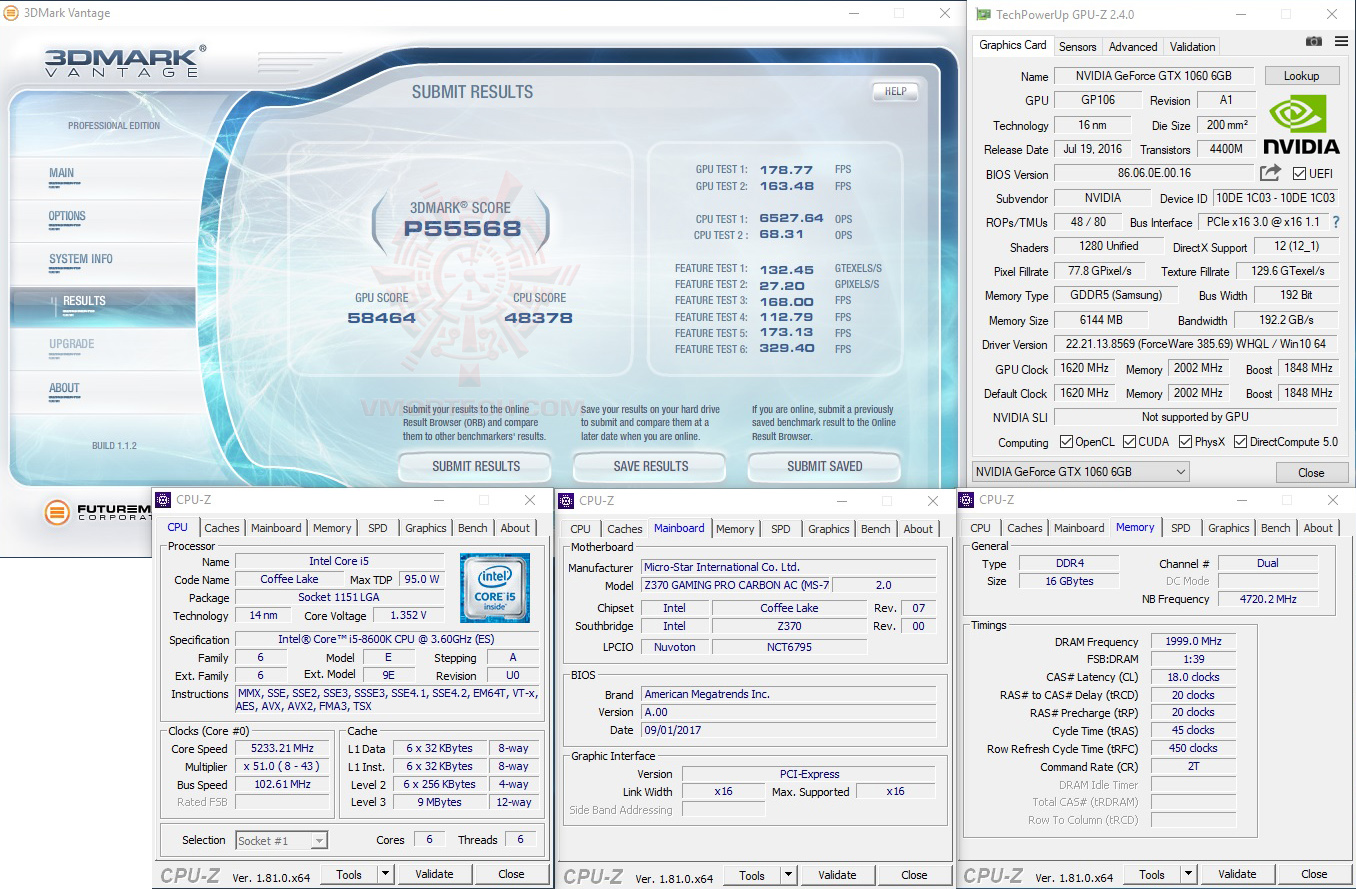1356x889 pixels.
Task: Uncheck the UEFI checkbox in GPU-Z
Action: (x=1298, y=172)
